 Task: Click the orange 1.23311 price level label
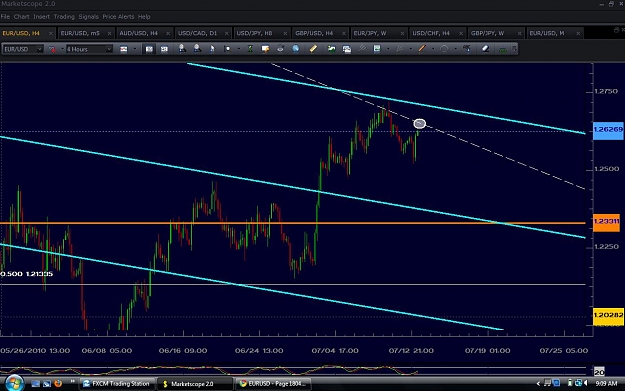point(606,222)
